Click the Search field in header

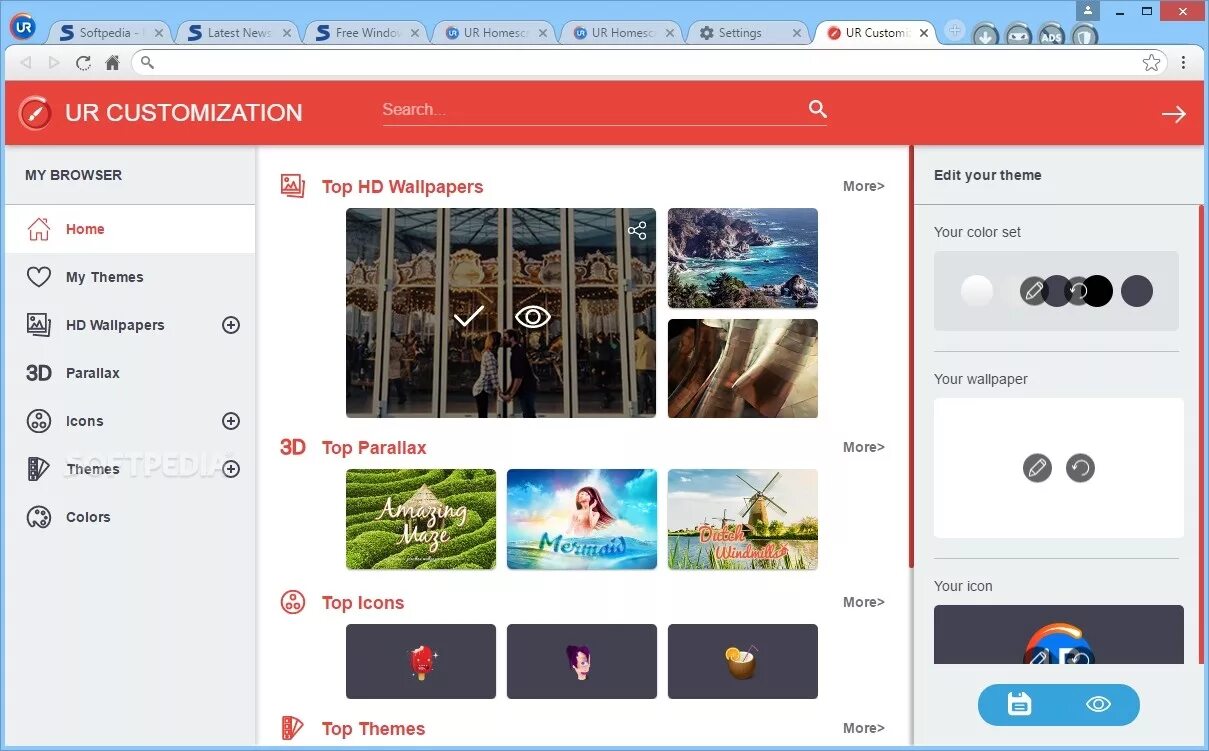click(592, 110)
